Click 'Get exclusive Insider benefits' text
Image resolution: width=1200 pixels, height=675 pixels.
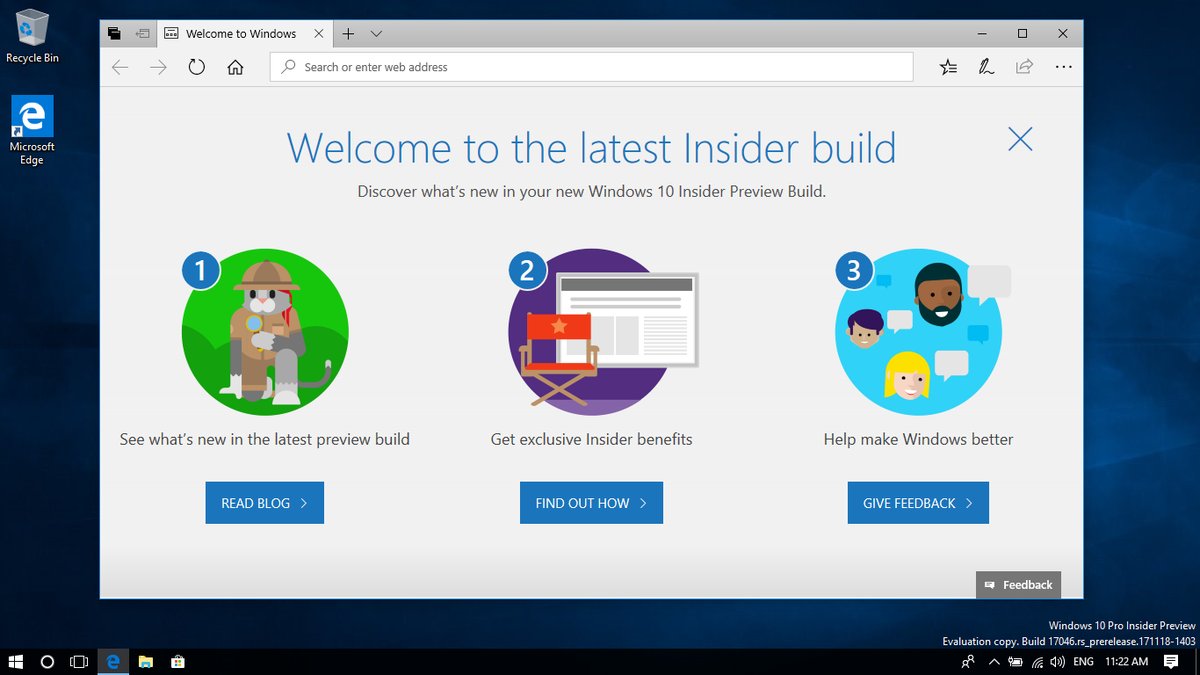tap(591, 439)
